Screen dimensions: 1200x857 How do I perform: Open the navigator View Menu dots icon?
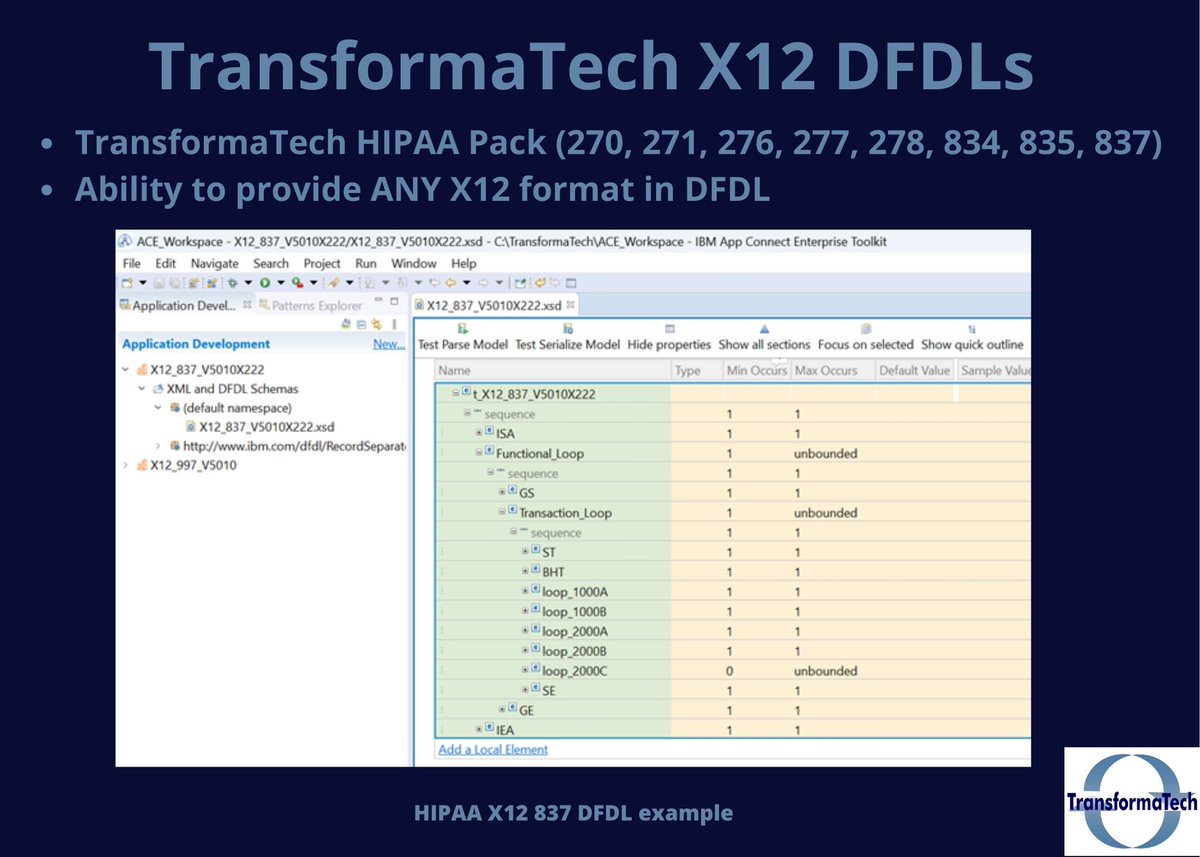coord(397,324)
